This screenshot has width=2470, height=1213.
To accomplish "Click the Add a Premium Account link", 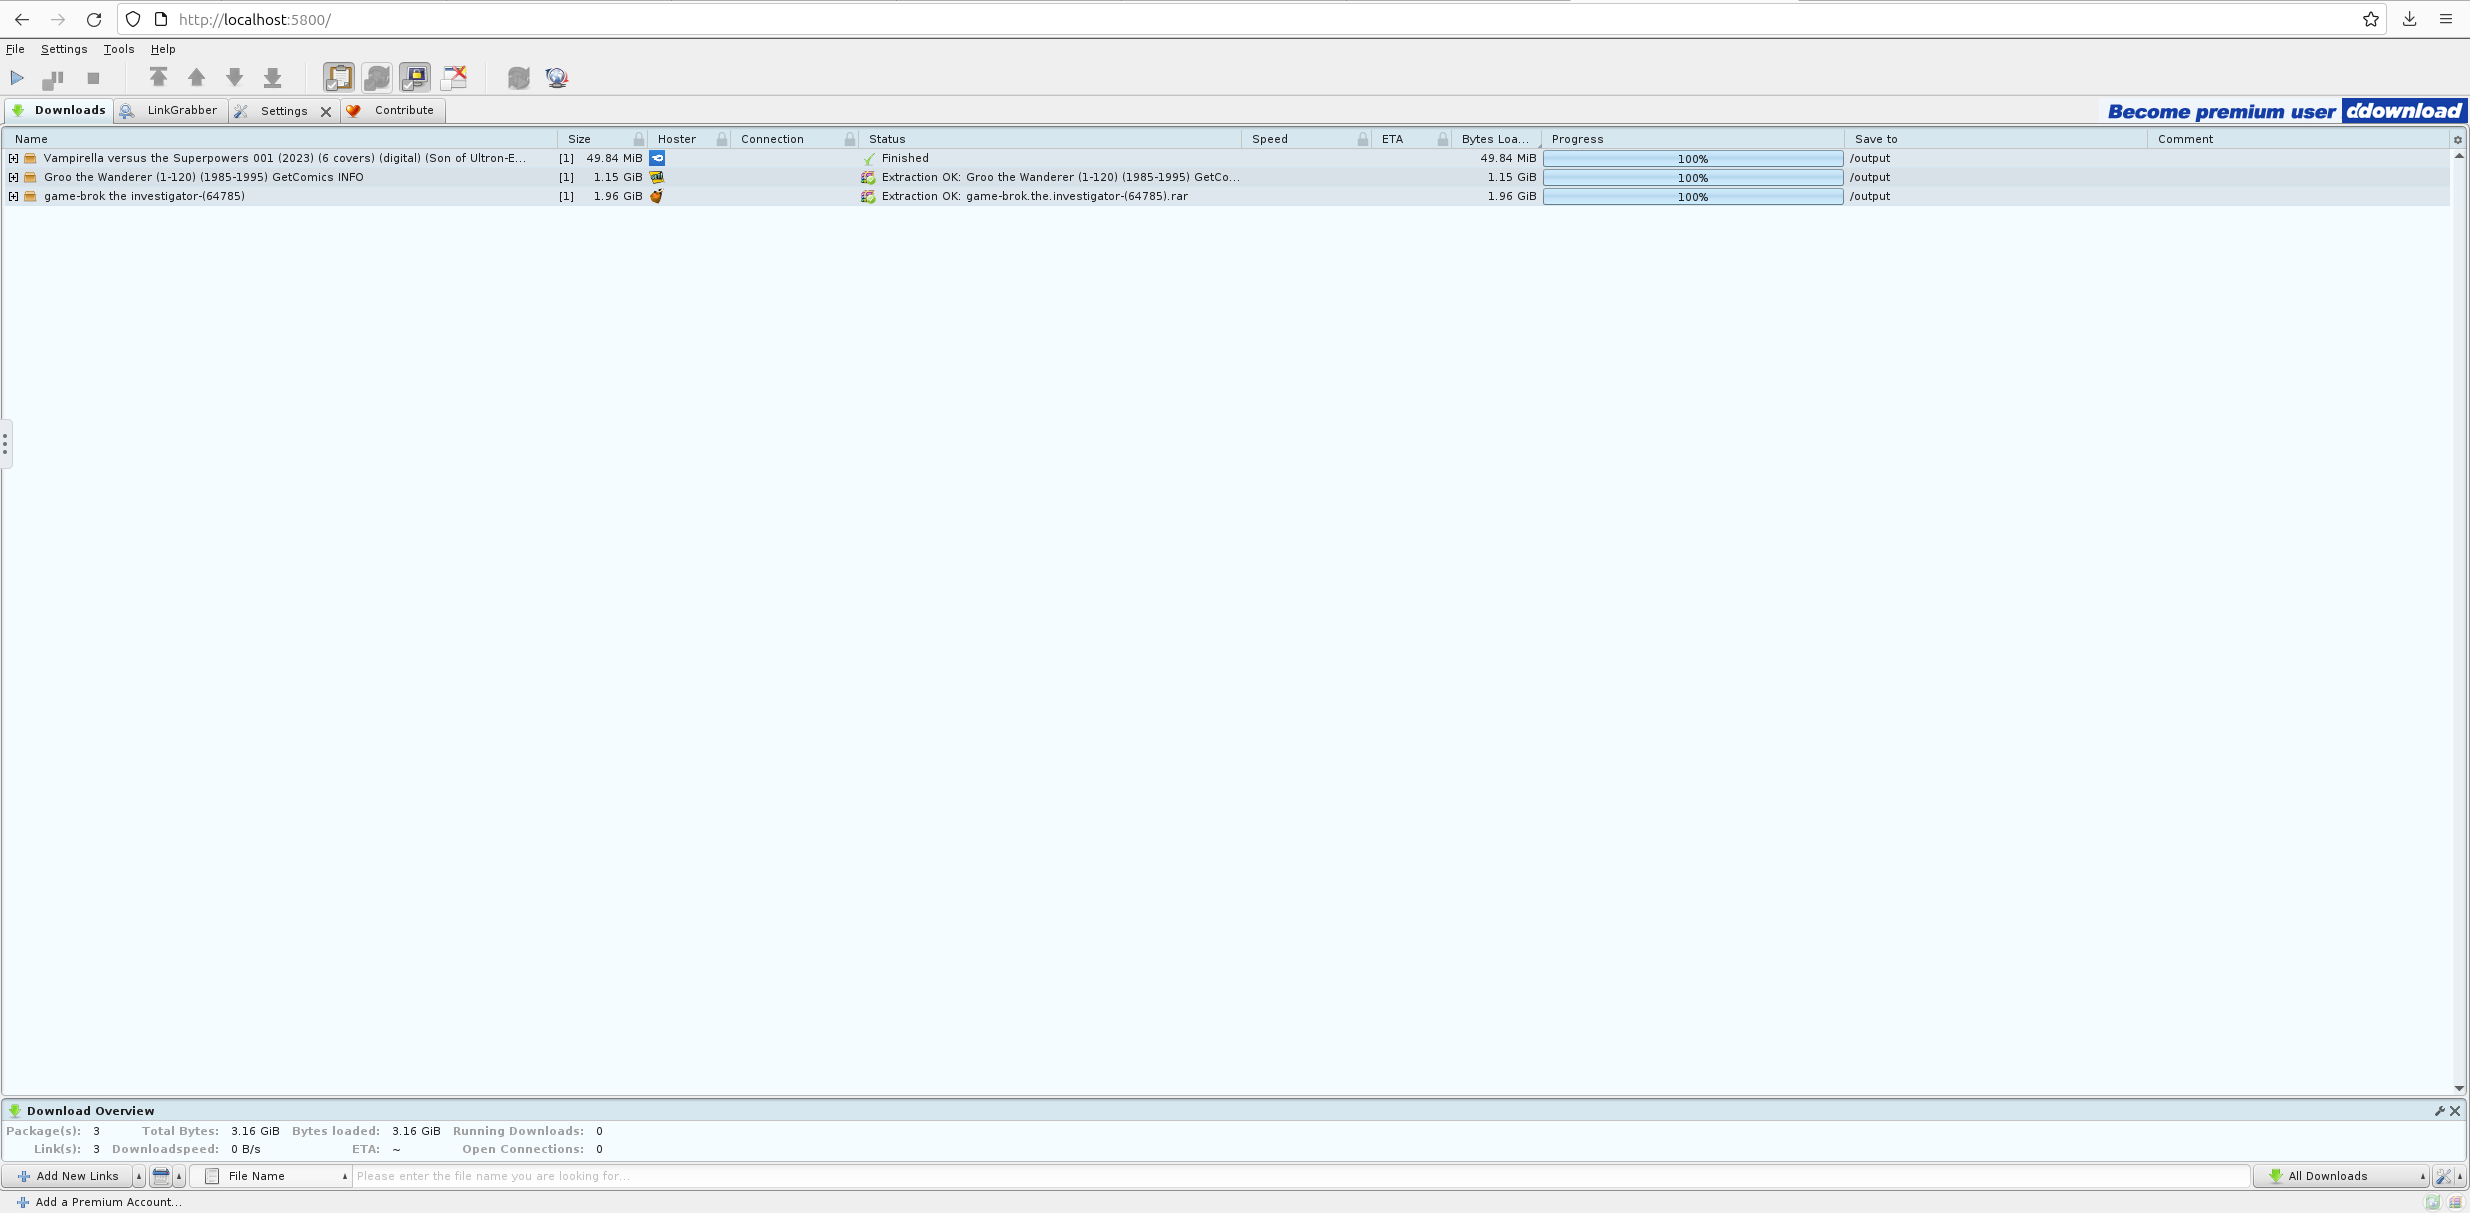I will coord(108,1202).
